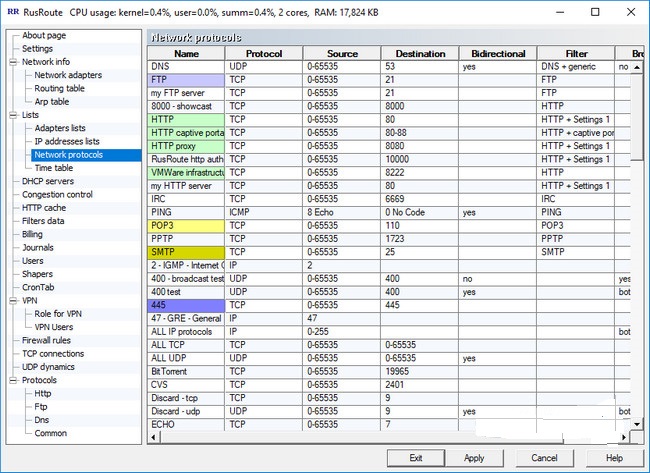The image size is (650, 473).
Task: Select Ftp under Protocols
Action: [41, 407]
